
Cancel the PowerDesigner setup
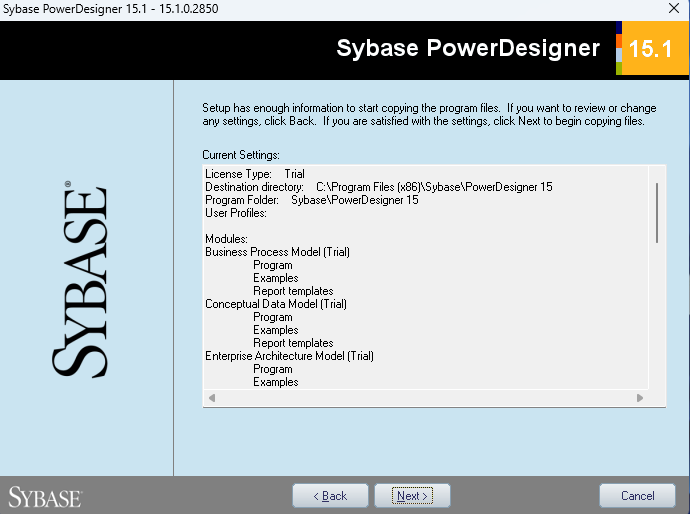point(637,496)
